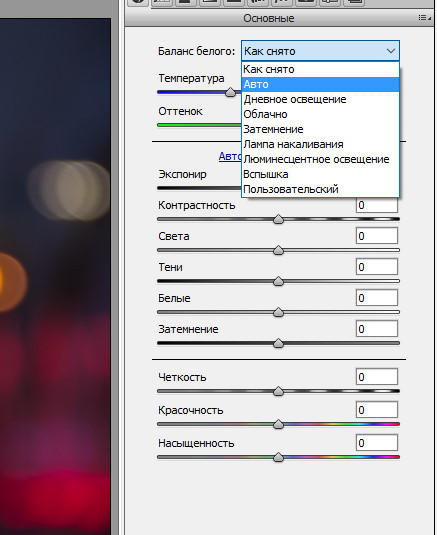437x535 pixels.
Task: Click the Контрастность slider handle
Action: 279,219
